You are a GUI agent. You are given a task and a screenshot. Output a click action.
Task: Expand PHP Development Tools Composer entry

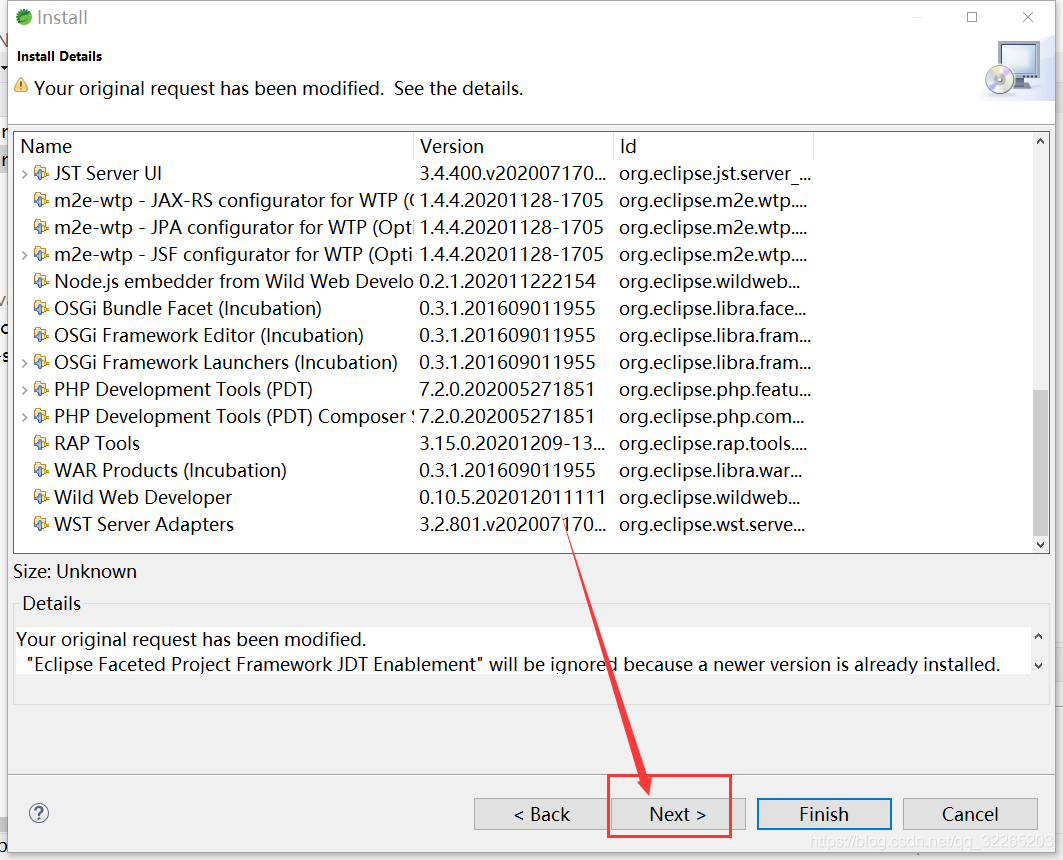24,417
